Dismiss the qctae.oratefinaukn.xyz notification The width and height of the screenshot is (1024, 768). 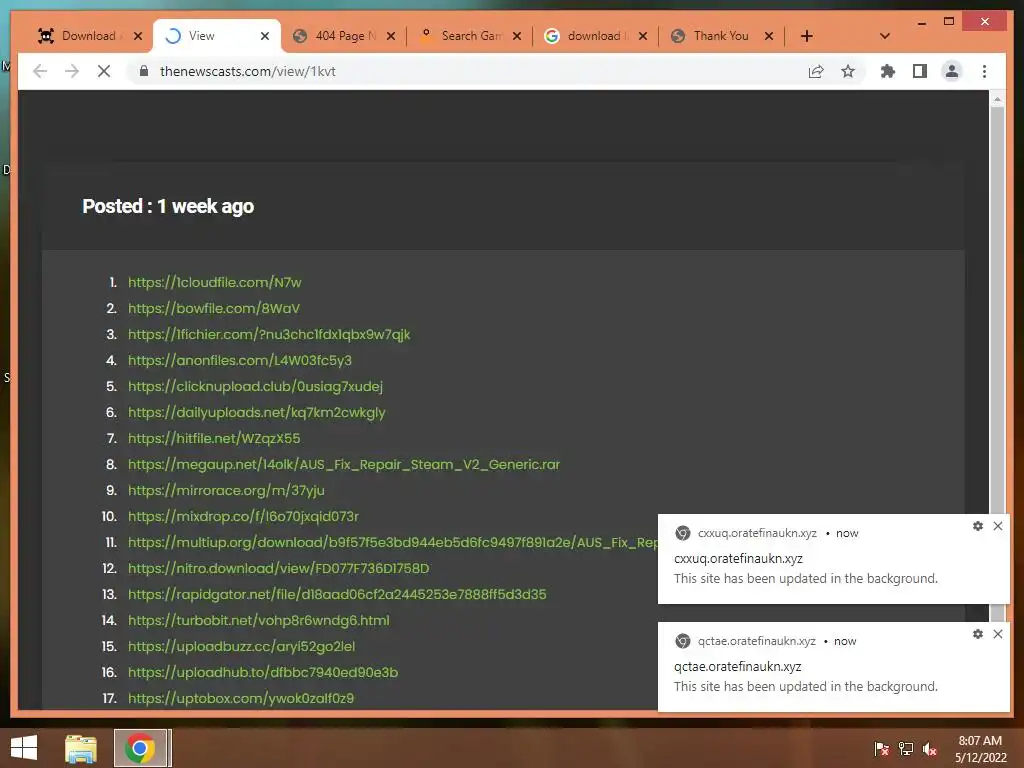998,634
